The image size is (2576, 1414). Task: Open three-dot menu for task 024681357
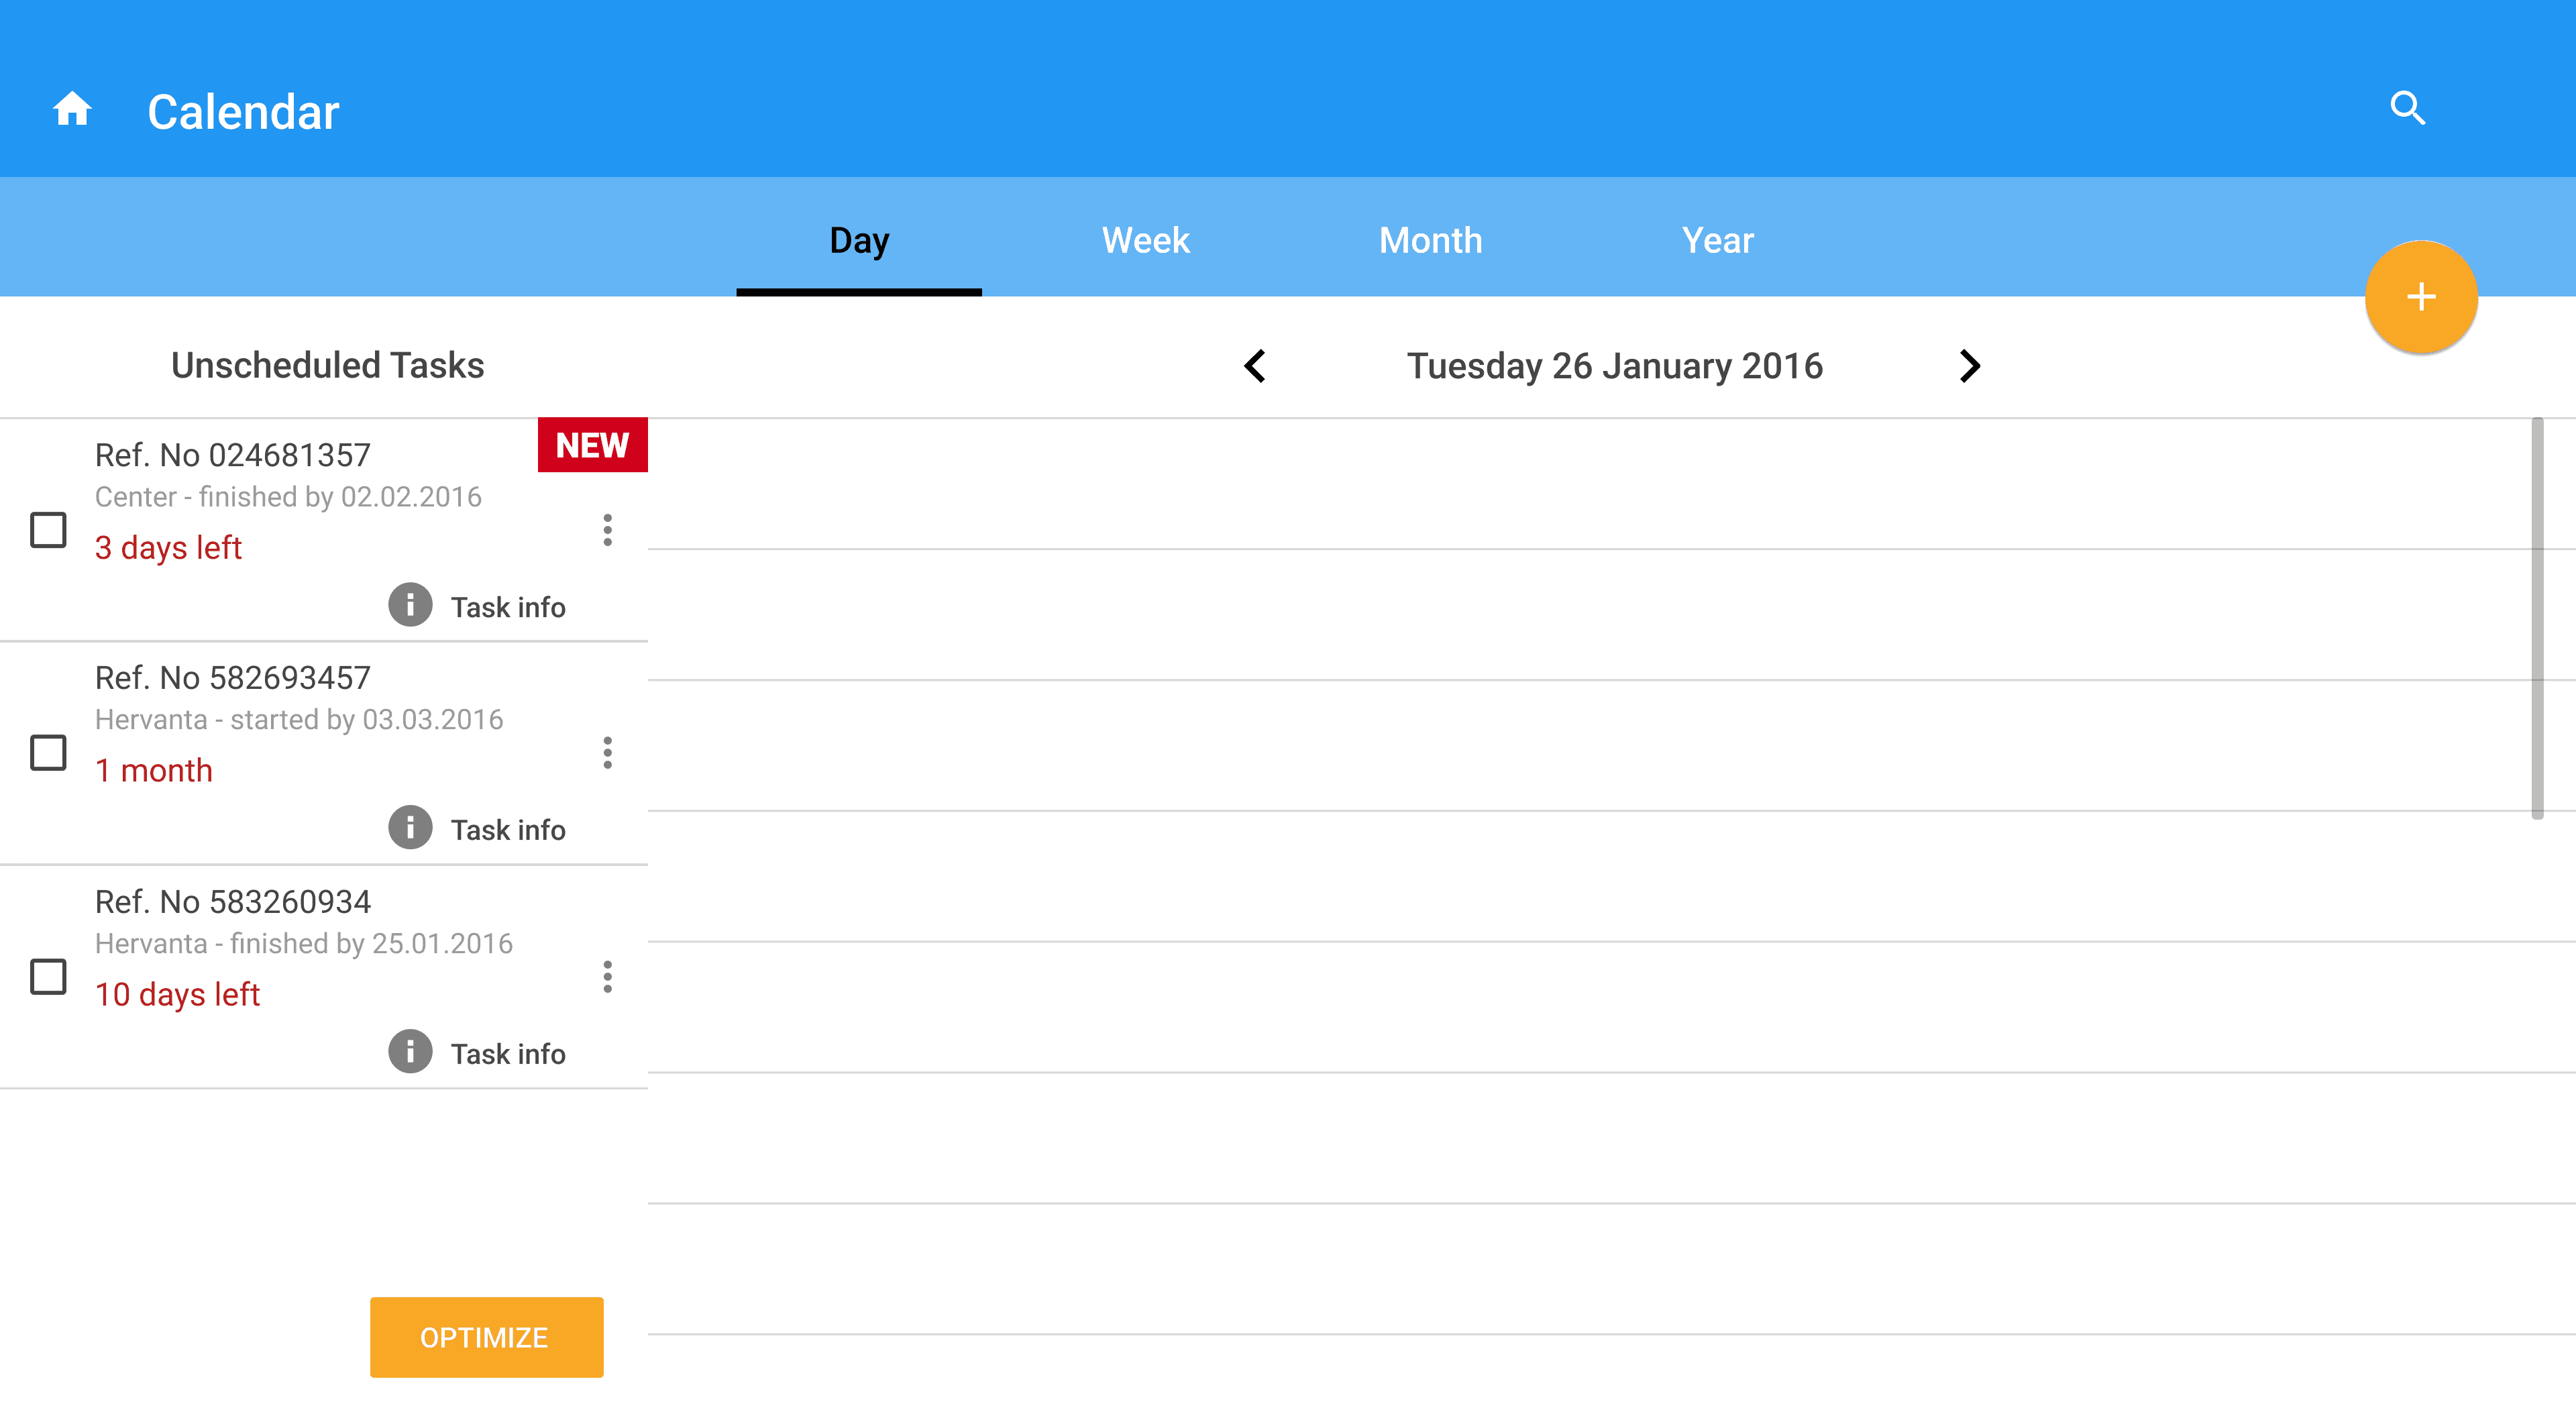pos(607,530)
